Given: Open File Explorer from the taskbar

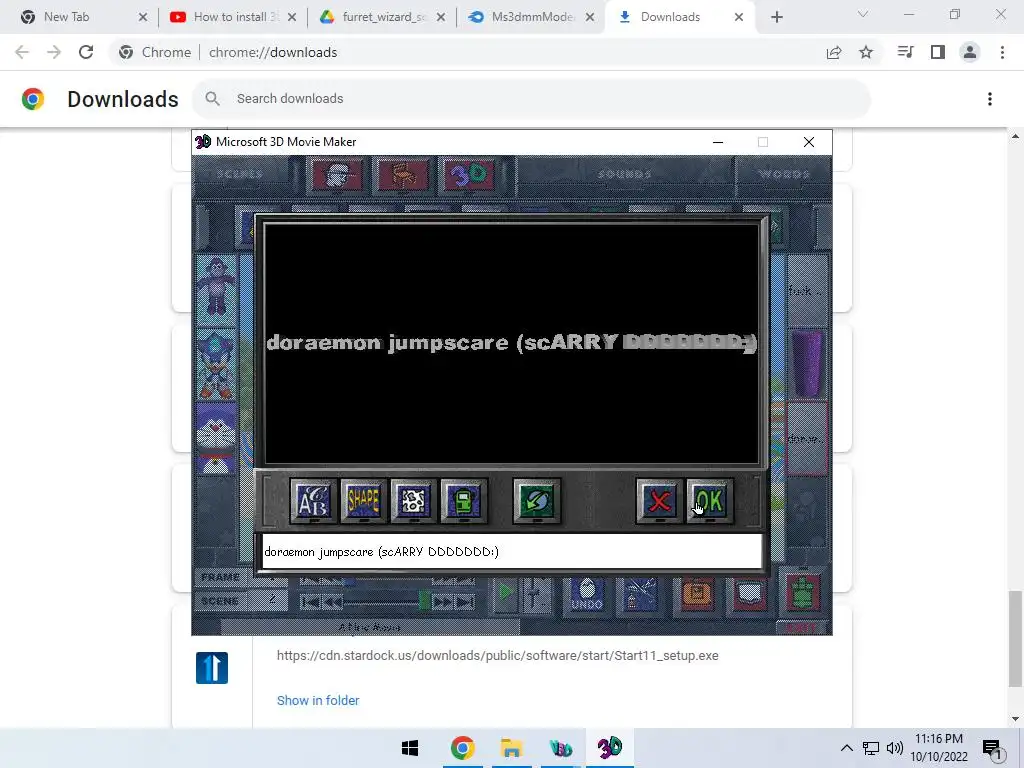Looking at the screenshot, I should point(511,748).
